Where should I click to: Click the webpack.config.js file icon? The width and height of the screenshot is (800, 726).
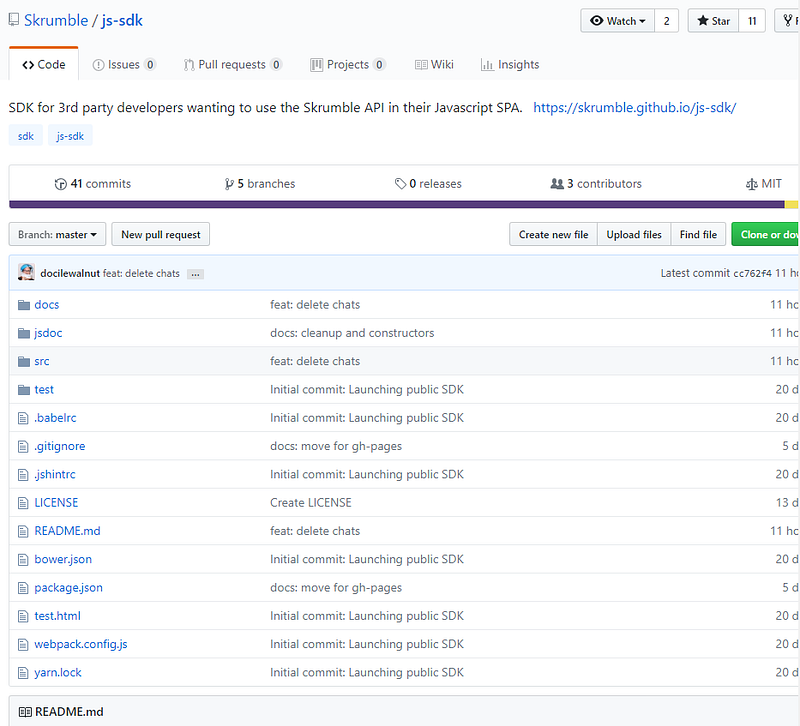tap(23, 645)
